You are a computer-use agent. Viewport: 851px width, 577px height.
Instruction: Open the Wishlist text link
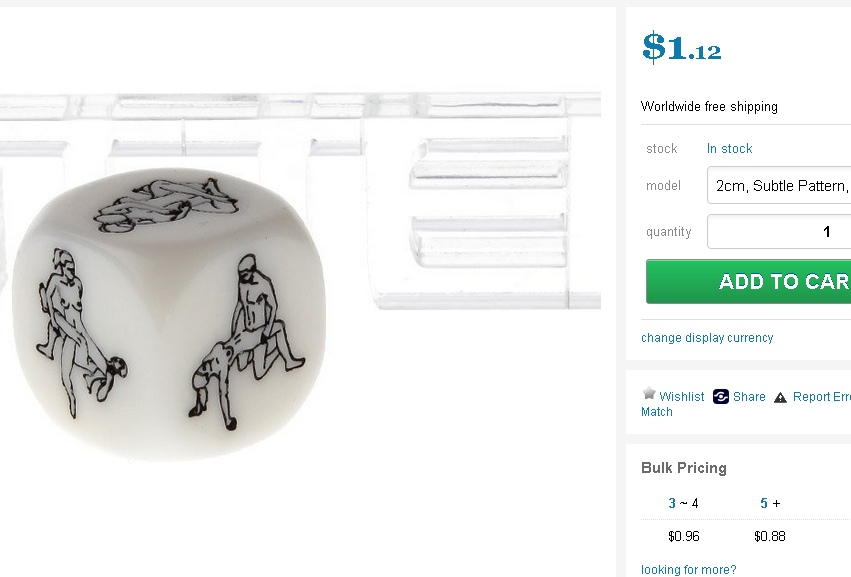[682, 397]
